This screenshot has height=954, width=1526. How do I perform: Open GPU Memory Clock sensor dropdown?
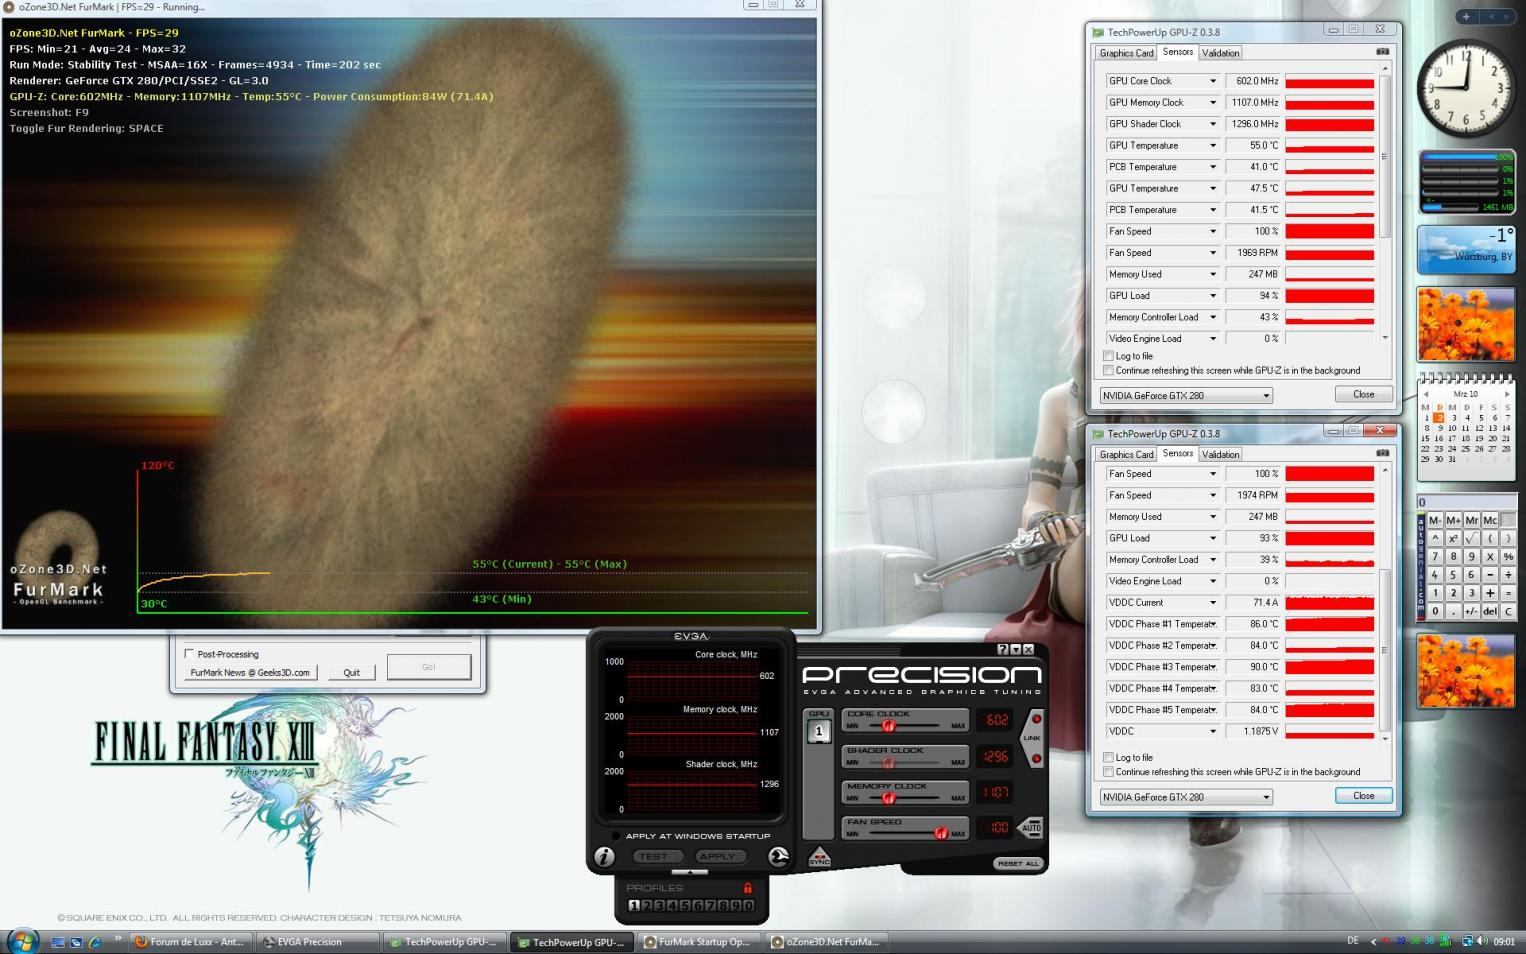[1213, 102]
